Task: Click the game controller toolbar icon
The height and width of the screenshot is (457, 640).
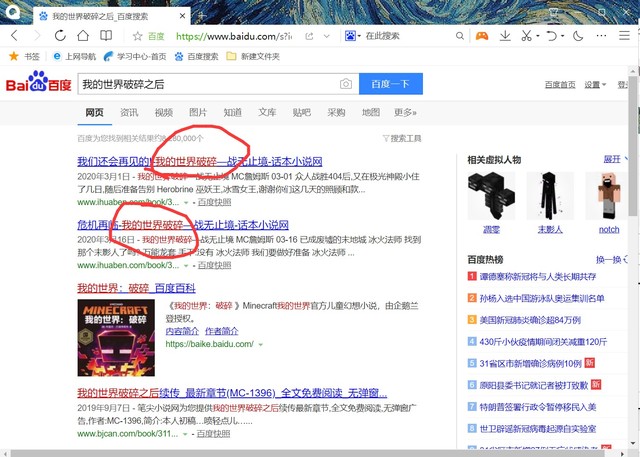Action: pyautogui.click(x=481, y=36)
